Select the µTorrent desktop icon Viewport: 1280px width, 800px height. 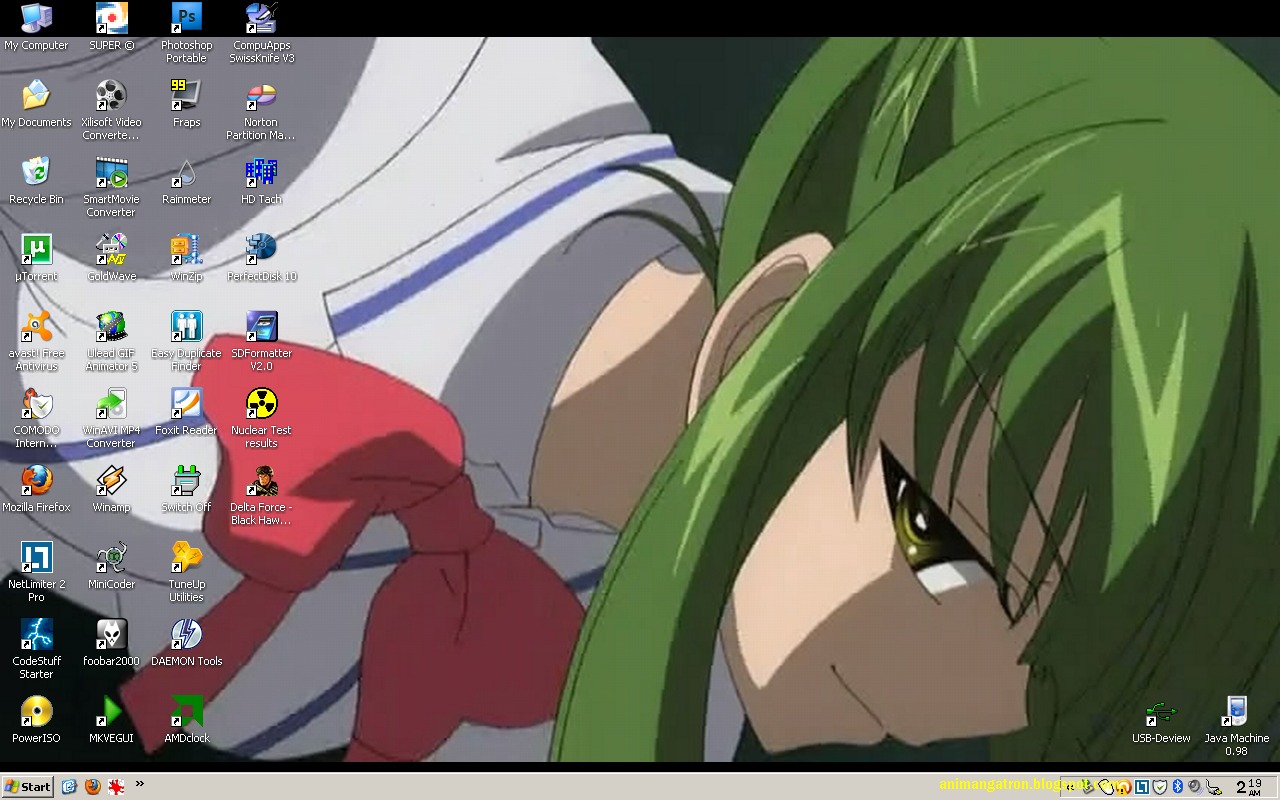pos(36,258)
